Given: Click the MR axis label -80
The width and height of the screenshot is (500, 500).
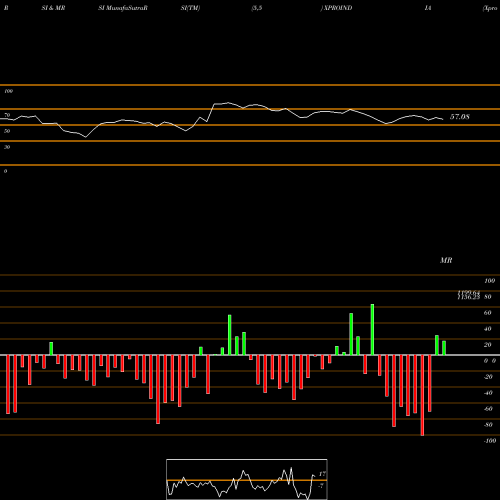Looking at the screenshot, I should tap(488, 425).
